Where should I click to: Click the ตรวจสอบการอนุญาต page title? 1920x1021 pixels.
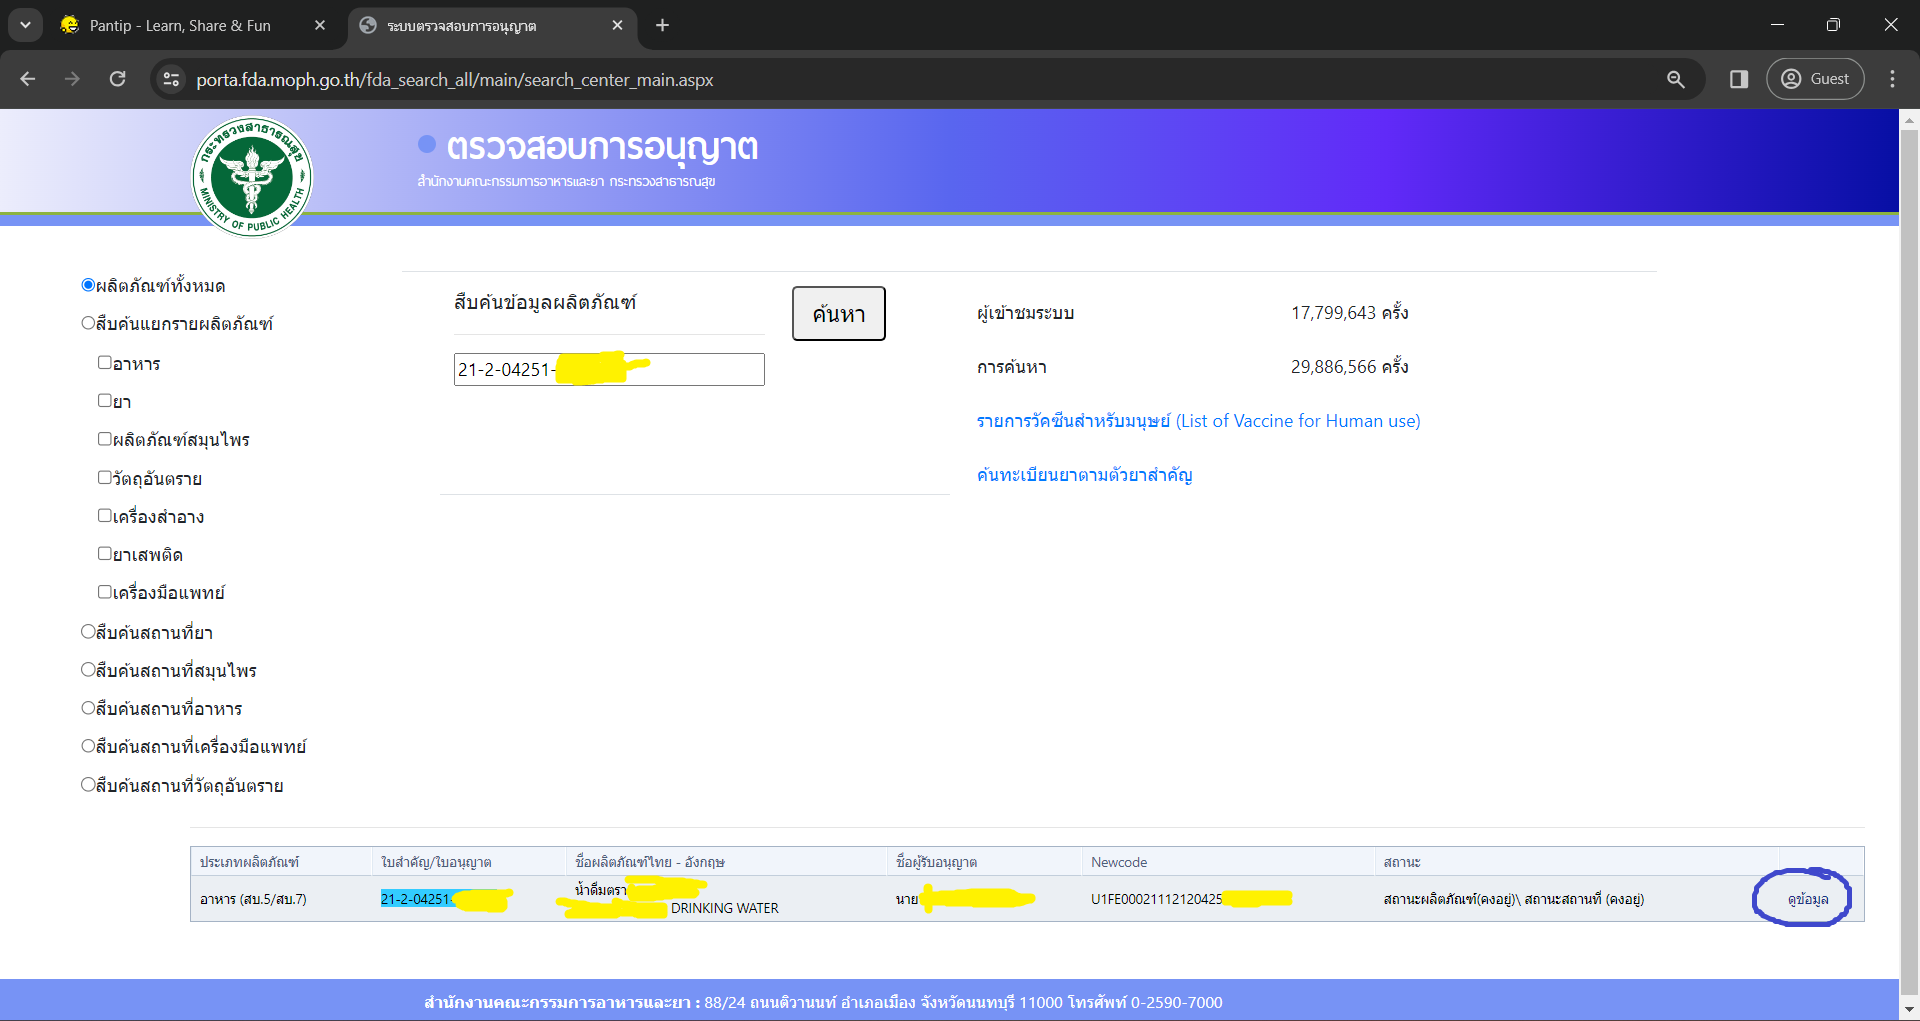(602, 147)
